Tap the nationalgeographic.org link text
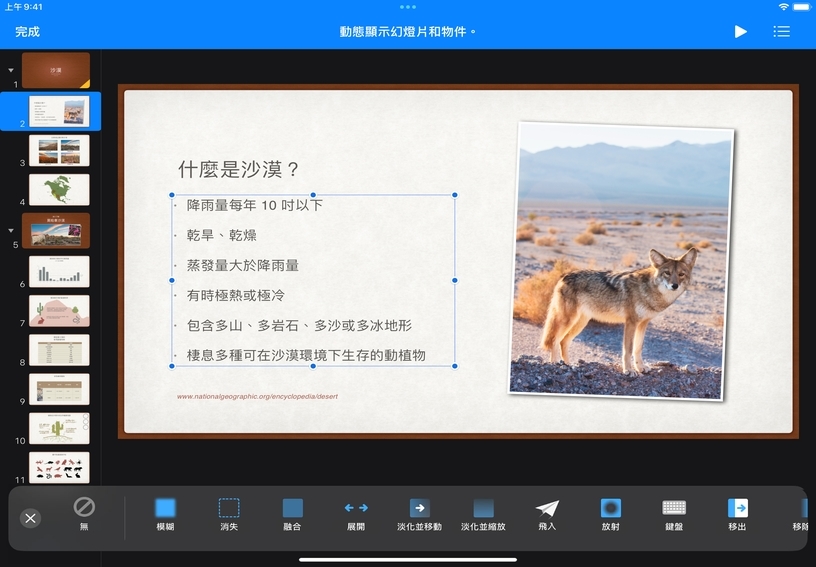Viewport: 816px width, 567px height. (x=257, y=396)
